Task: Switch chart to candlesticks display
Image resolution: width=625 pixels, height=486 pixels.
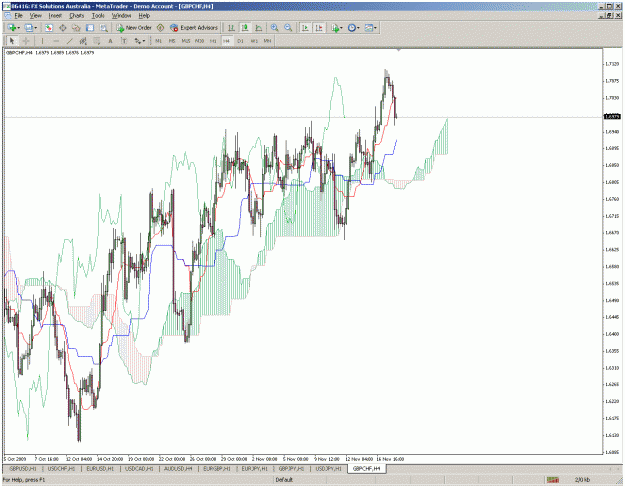Action: pyautogui.click(x=245, y=28)
